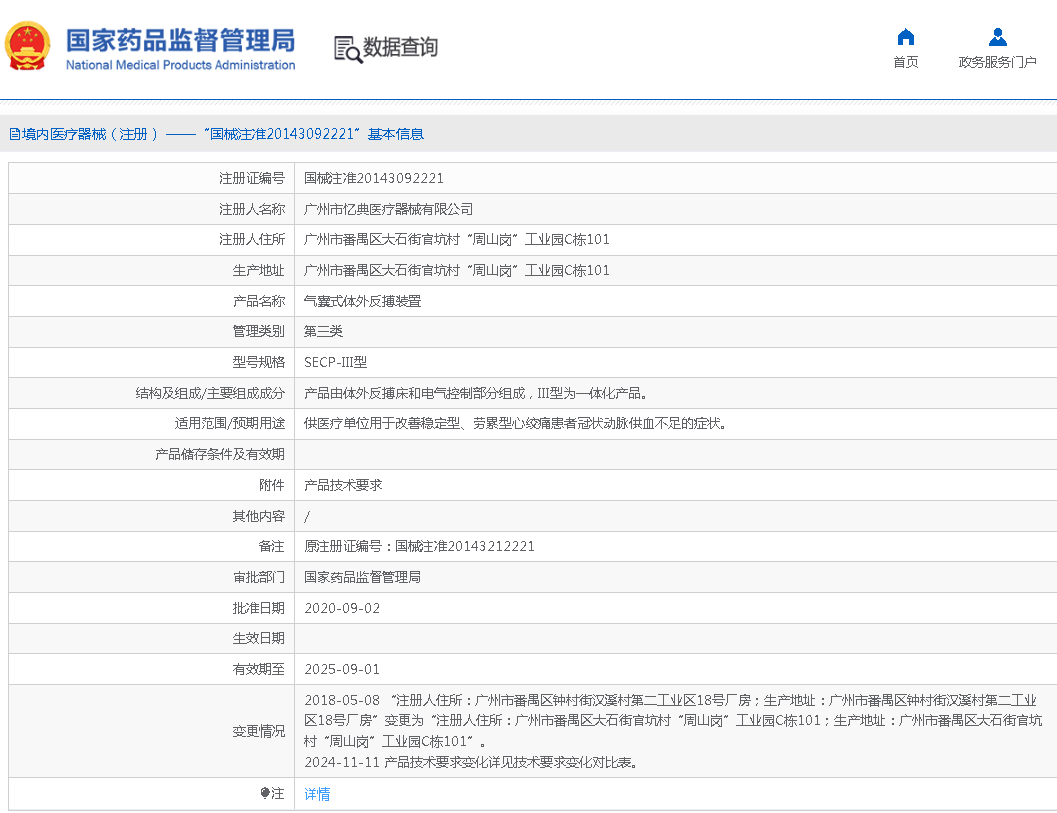Image resolution: width=1057 pixels, height=813 pixels.
Task: Click the 数据查询 magnifier document icon
Action: tap(347, 48)
